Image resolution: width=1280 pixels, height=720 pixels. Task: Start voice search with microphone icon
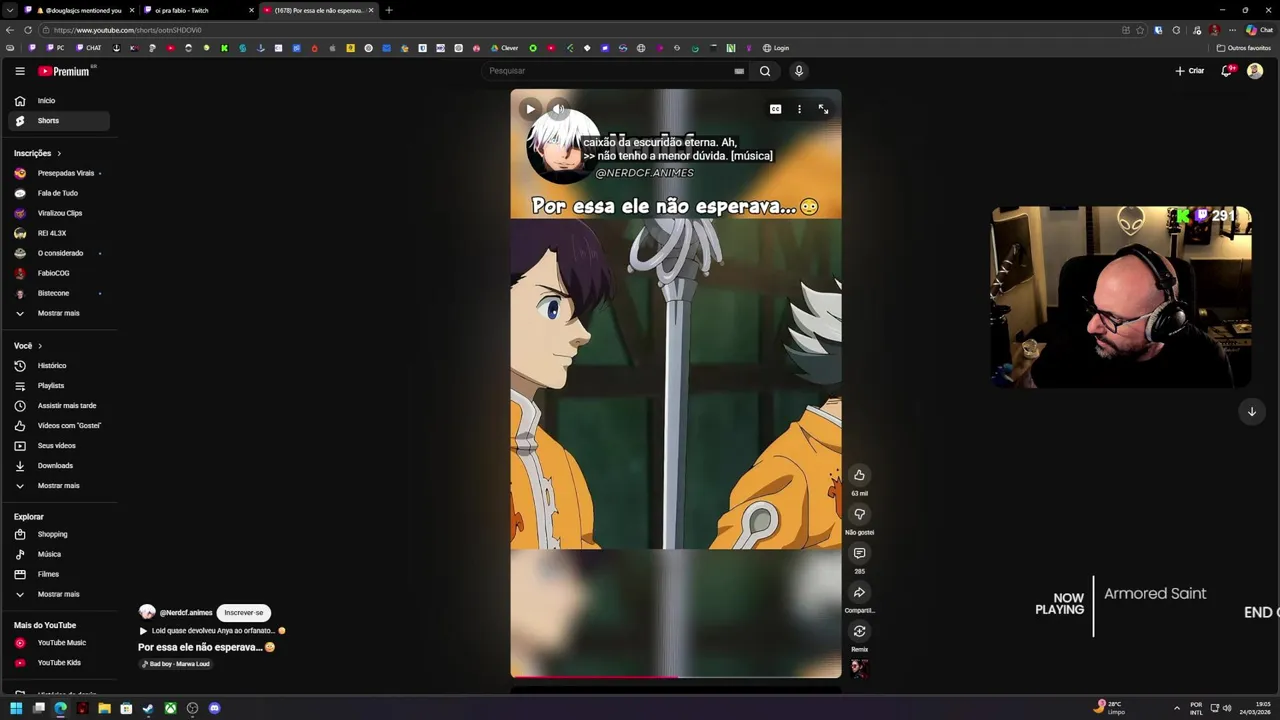[x=798, y=71]
